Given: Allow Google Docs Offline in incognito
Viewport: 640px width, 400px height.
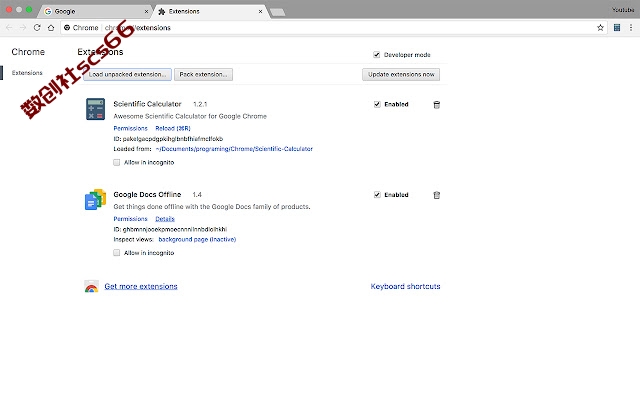Looking at the screenshot, I should (x=117, y=253).
